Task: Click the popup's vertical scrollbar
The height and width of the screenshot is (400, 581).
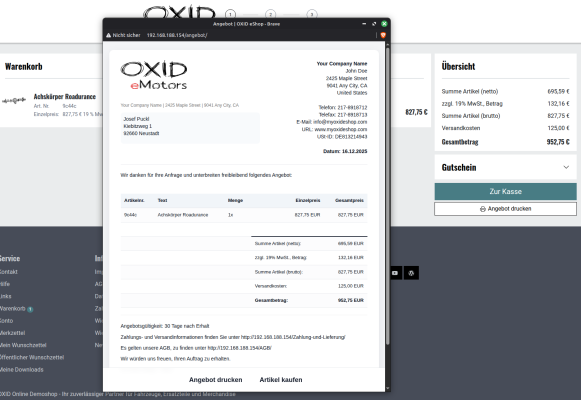Action: pyautogui.click(x=388, y=196)
